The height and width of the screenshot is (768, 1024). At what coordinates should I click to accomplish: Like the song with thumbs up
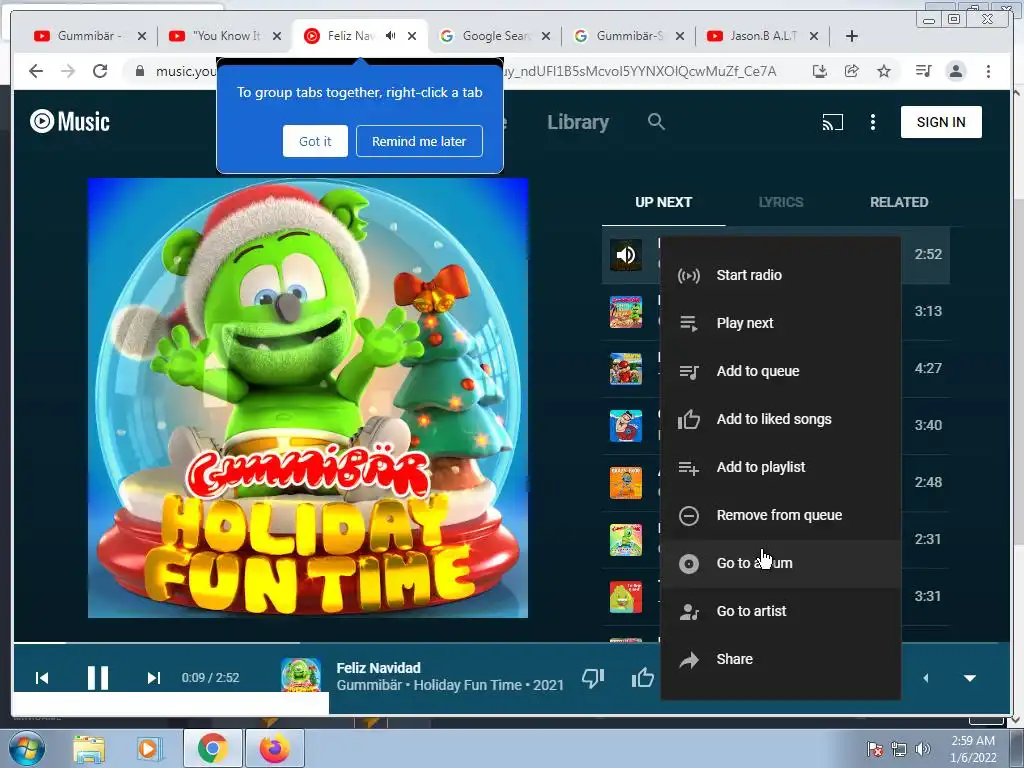tap(643, 678)
